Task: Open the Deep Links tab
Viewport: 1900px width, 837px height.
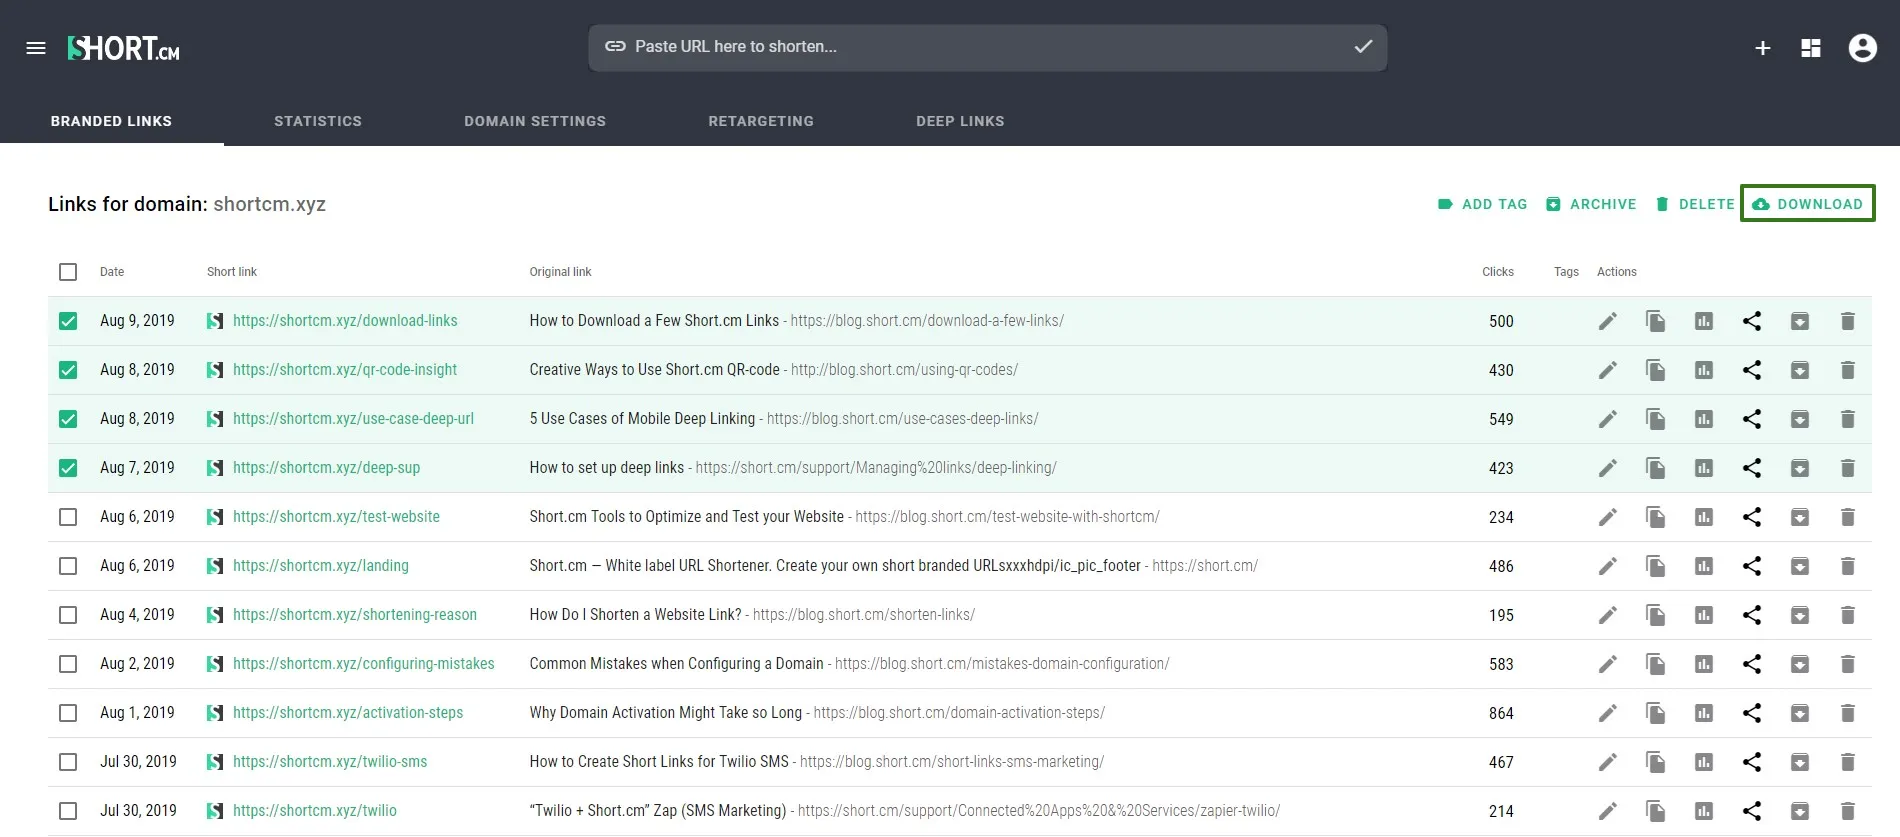Action: 960,121
